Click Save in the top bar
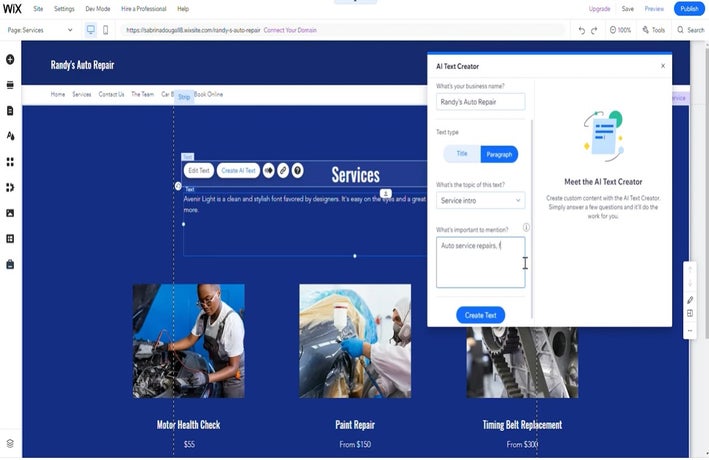Viewport: 709px width, 460px height. pos(628,9)
